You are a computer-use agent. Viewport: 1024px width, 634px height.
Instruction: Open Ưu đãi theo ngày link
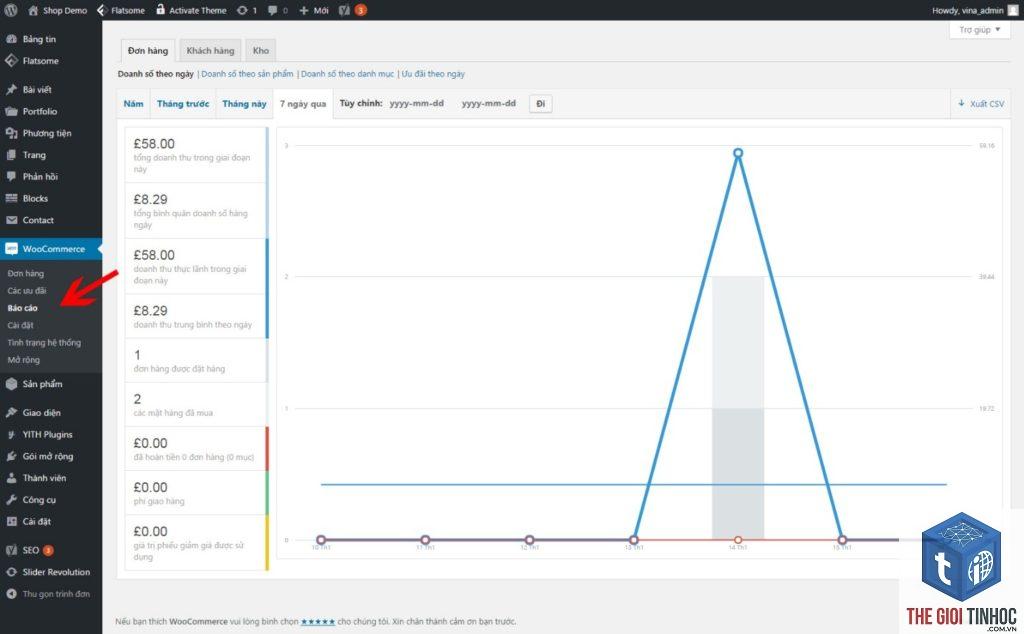pos(433,74)
